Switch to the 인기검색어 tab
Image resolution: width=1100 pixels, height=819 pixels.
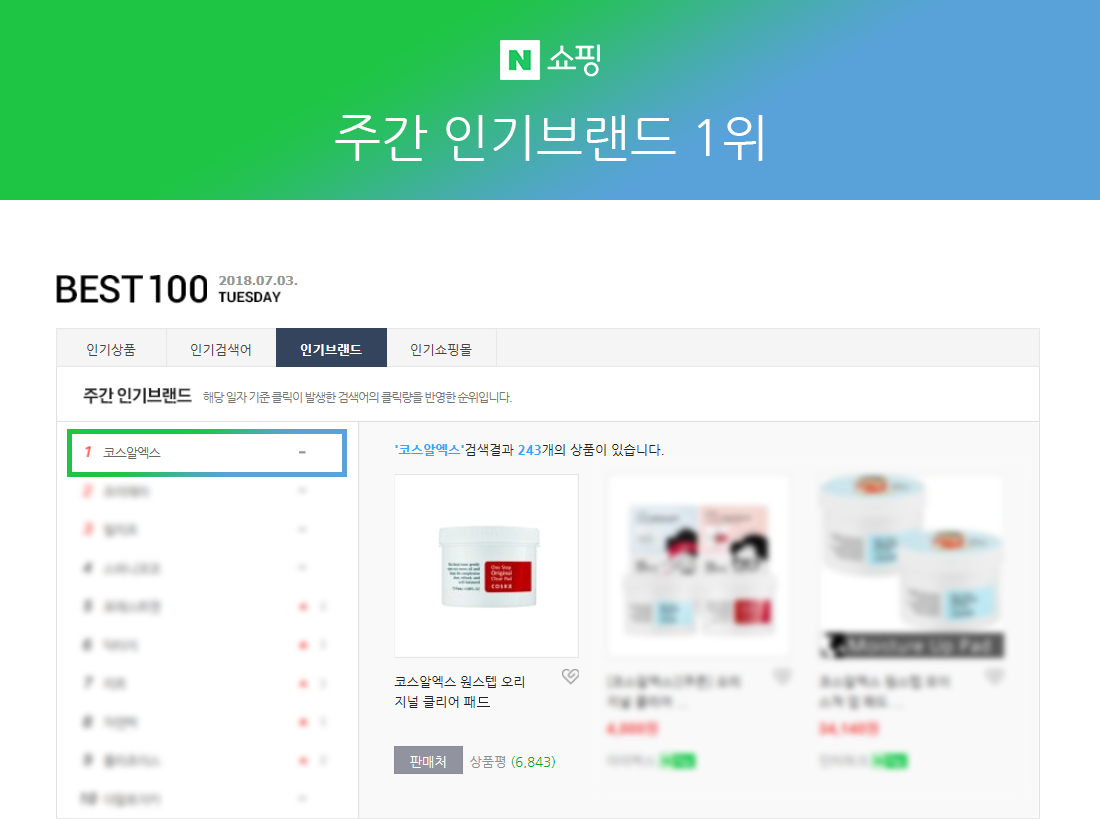click(x=221, y=349)
